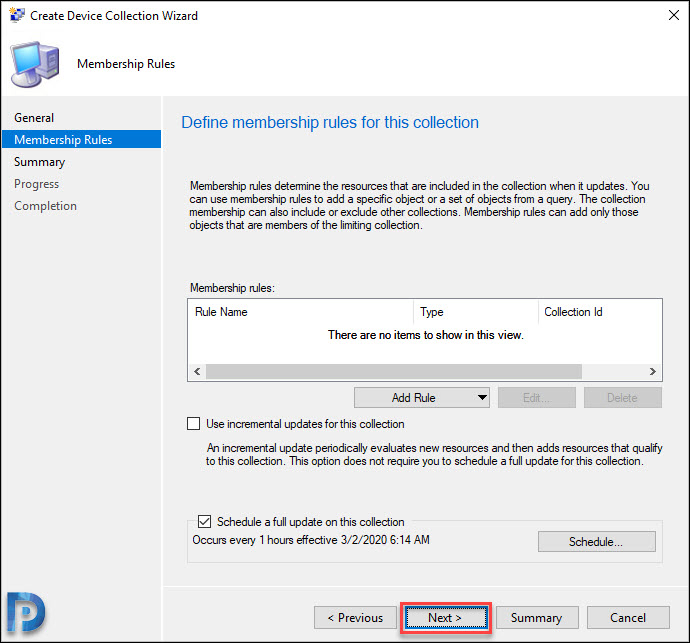Image resolution: width=690 pixels, height=643 pixels.
Task: Click 'There are no items to show' text
Action: pyautogui.click(x=426, y=335)
